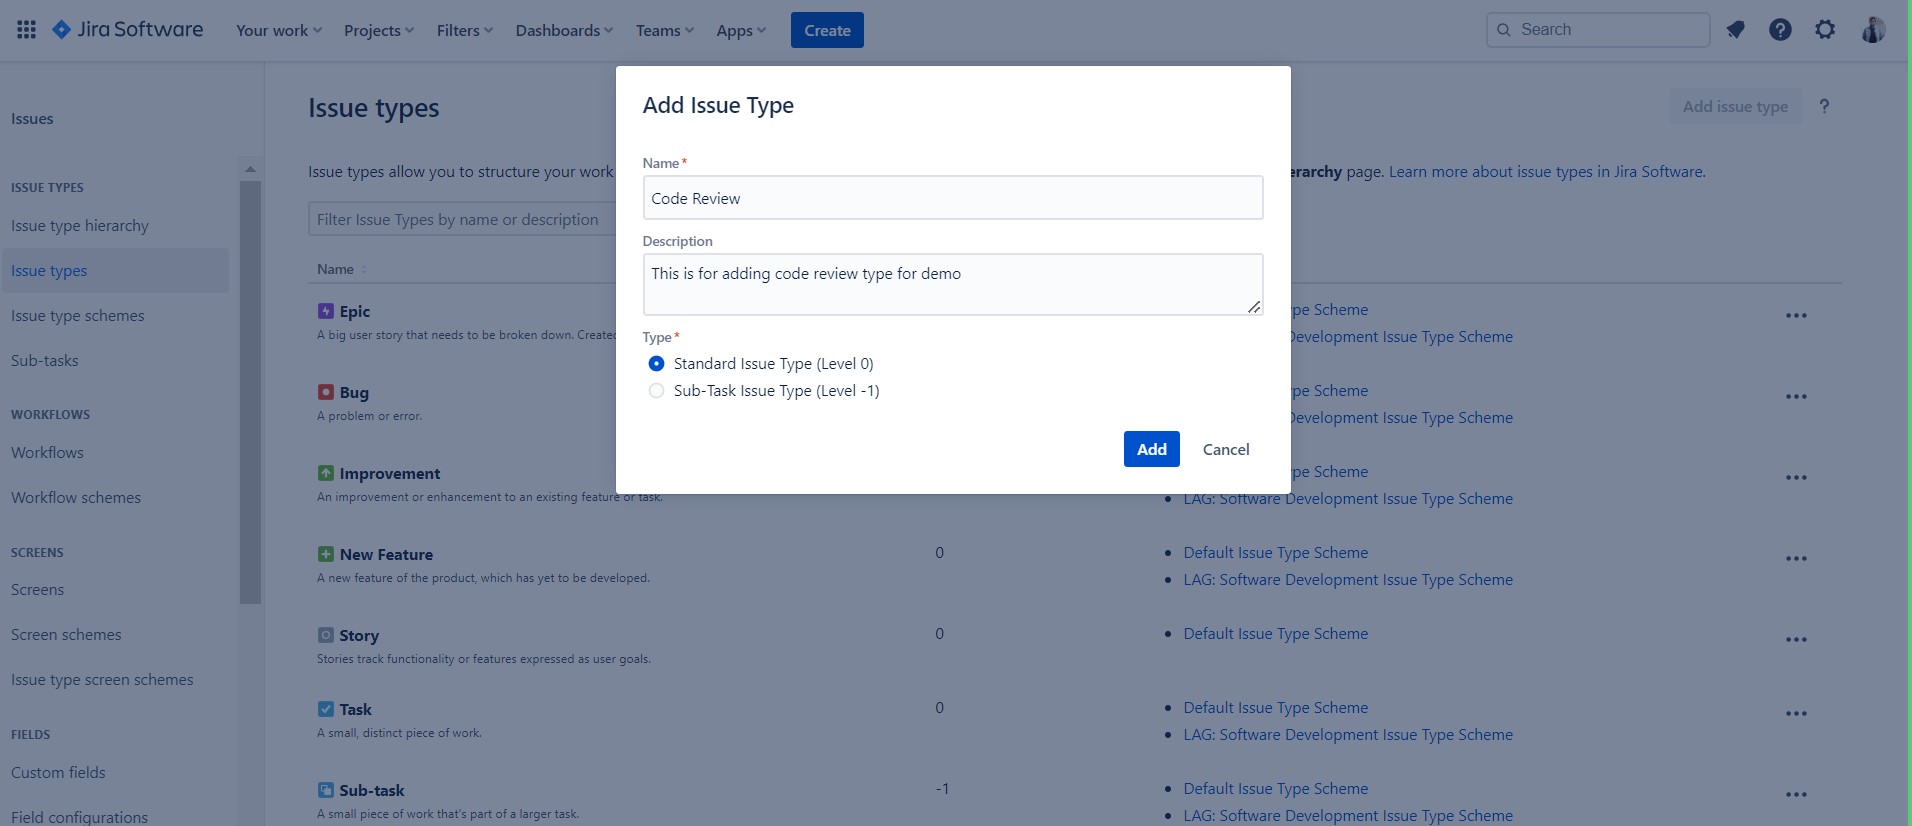This screenshot has height=826, width=1912.
Task: Click the Jira Software logo
Action: click(x=128, y=30)
